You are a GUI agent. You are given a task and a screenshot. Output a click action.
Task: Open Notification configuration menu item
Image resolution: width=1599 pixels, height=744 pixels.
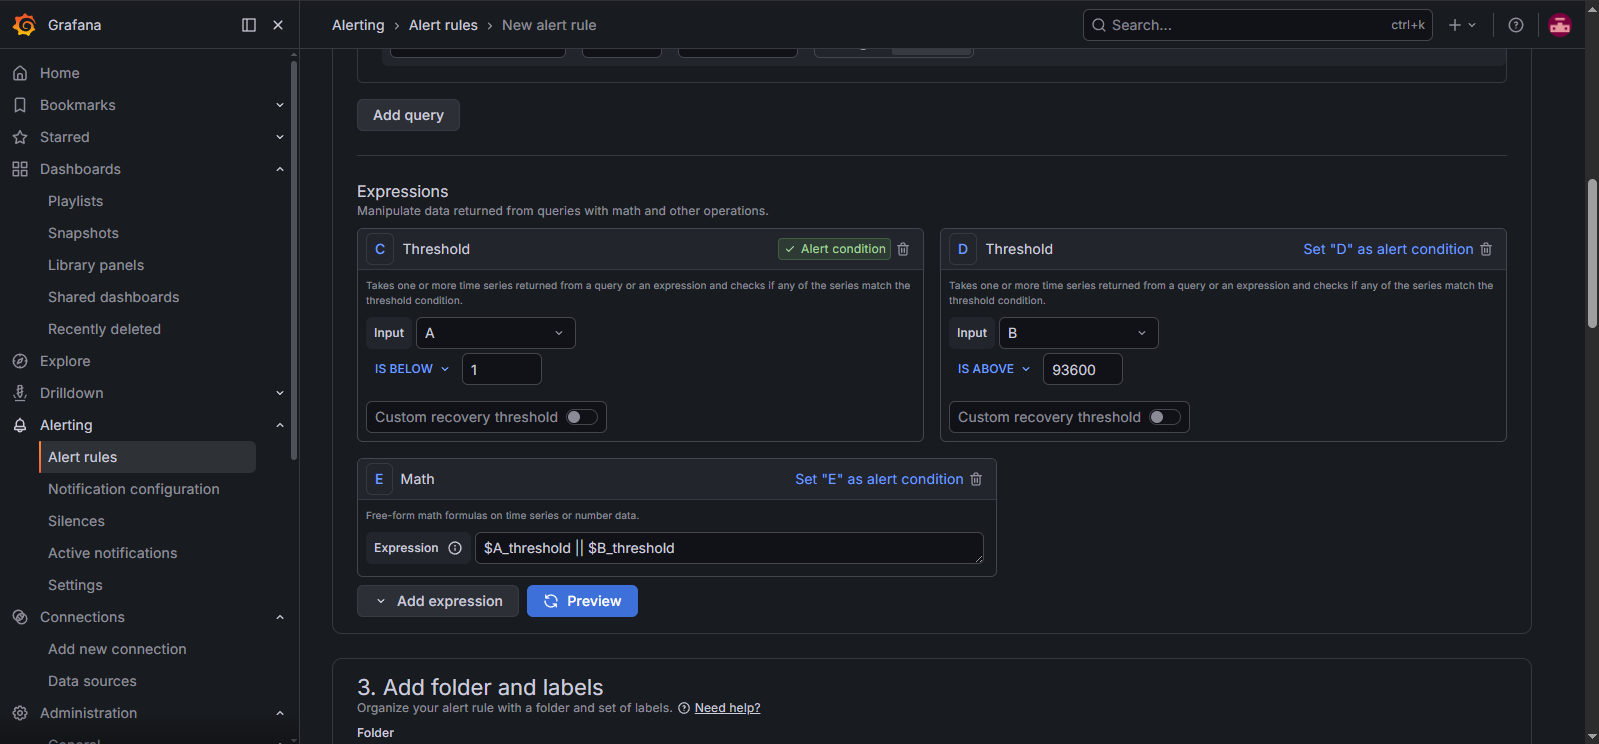(x=134, y=489)
